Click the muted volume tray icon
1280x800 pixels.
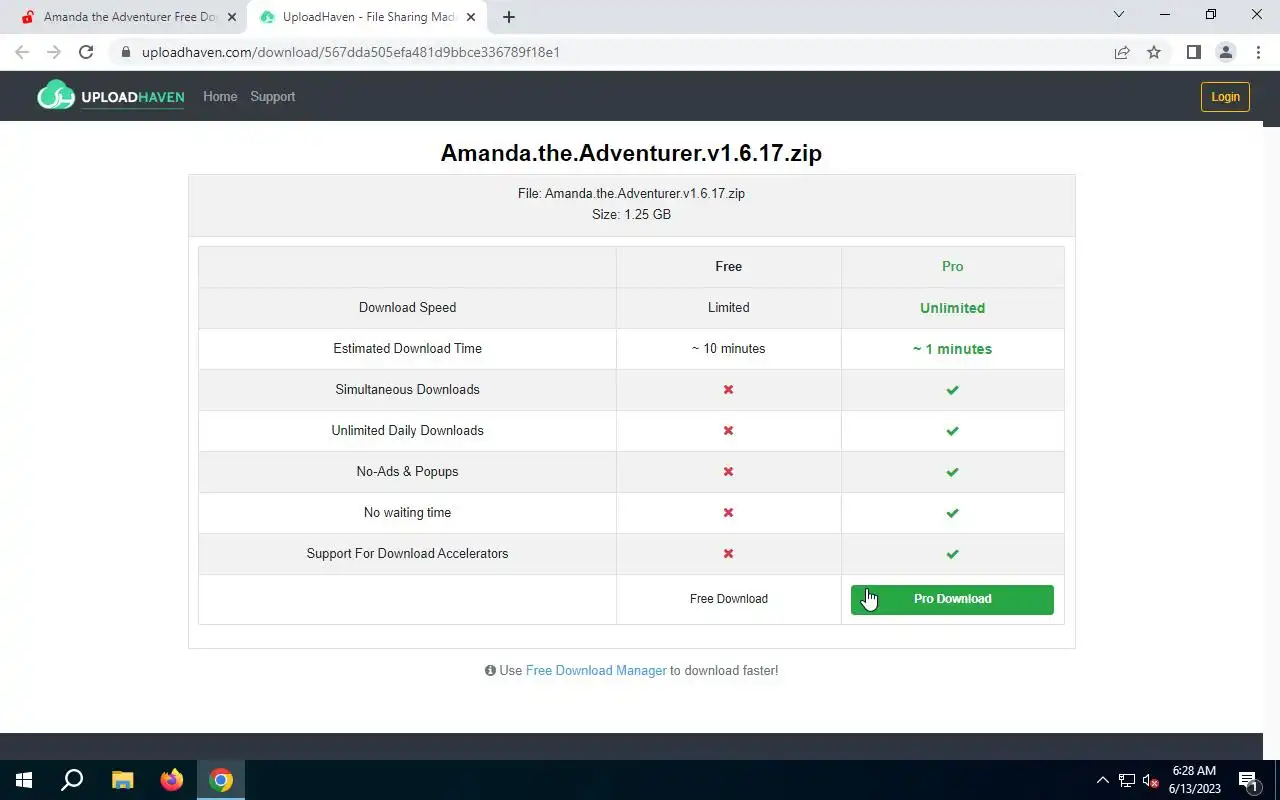(1151, 780)
